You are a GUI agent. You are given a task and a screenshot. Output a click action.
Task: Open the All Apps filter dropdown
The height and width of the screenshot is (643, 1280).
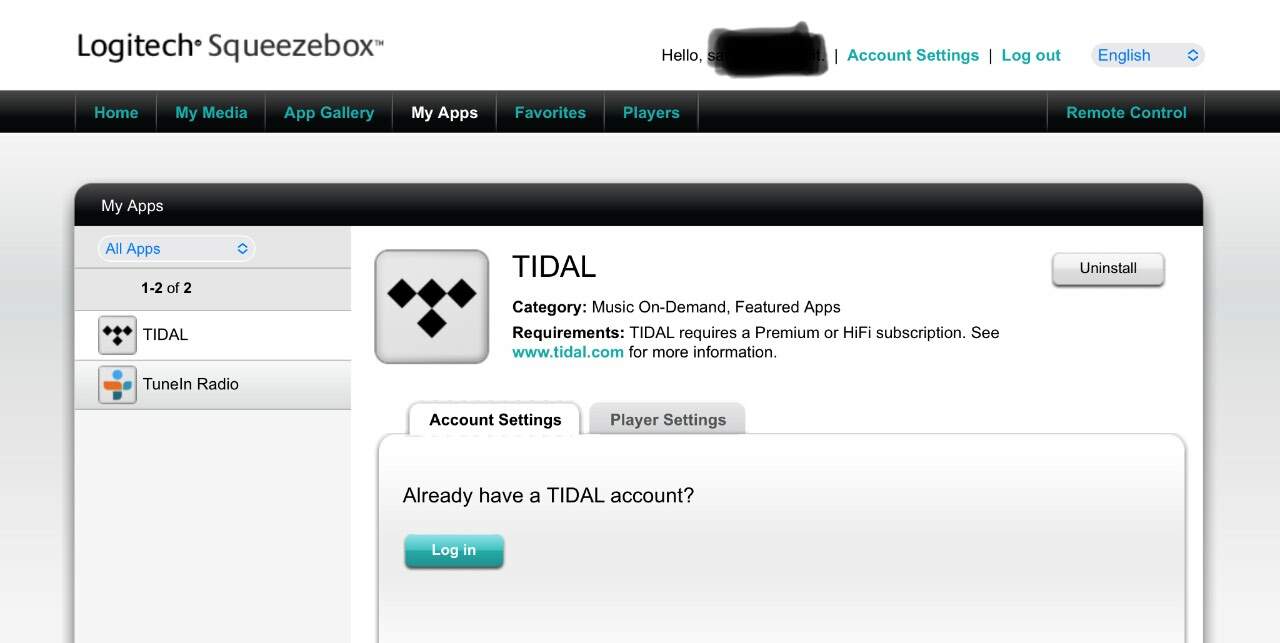176,249
